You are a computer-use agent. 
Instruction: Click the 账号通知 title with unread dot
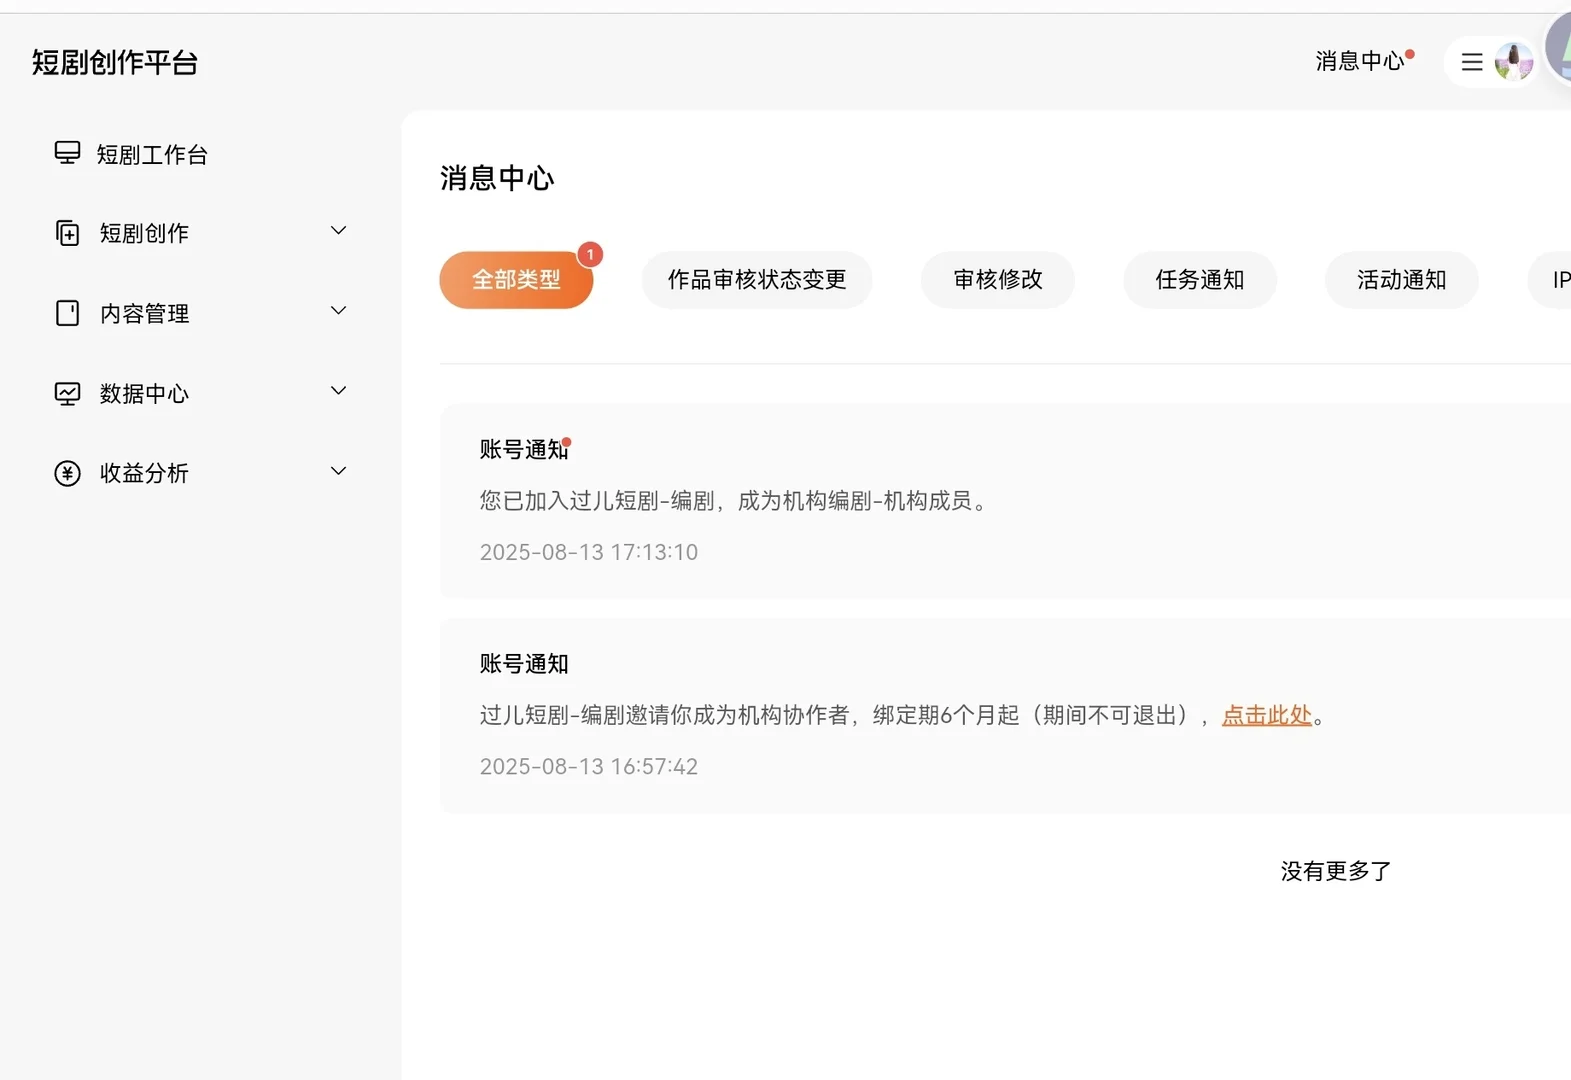point(524,450)
